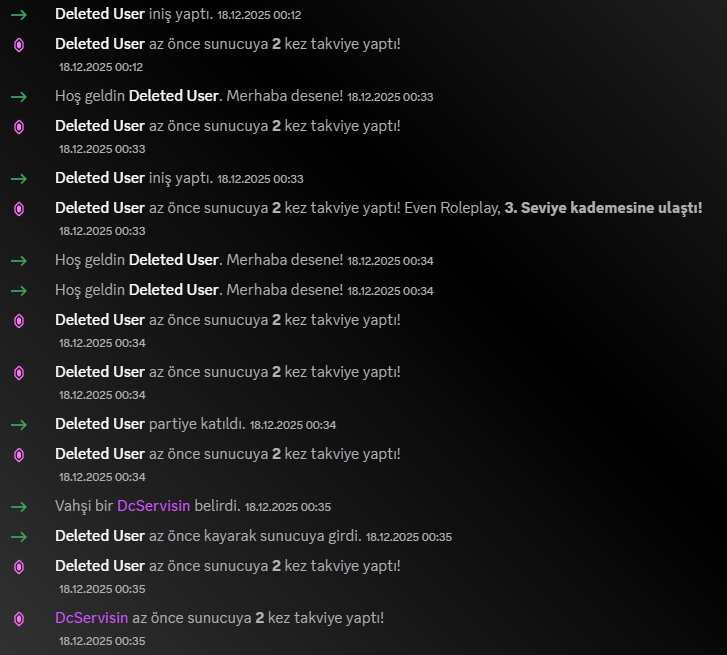Click the green arrow beside the 00:33 "Hoş geldin" message

point(19,97)
